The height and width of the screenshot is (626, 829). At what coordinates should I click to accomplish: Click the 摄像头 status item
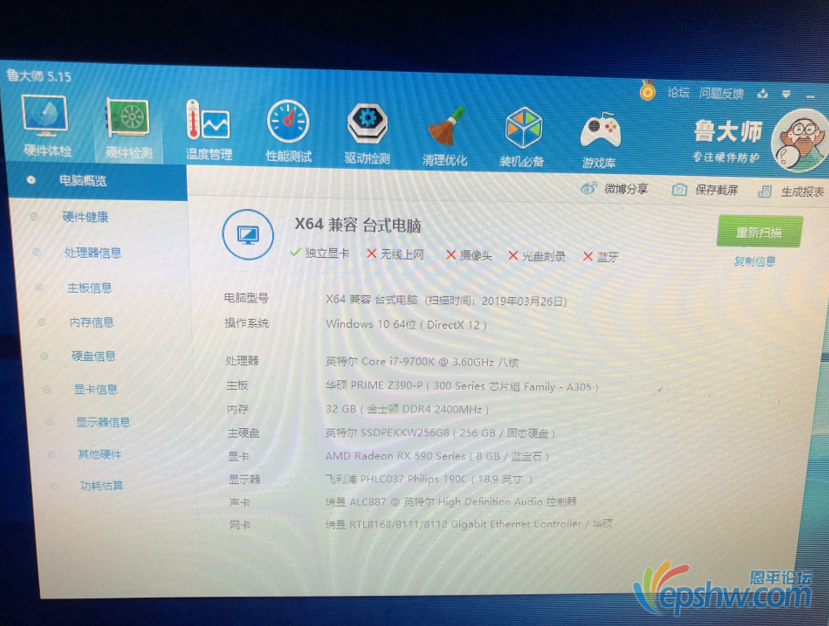(x=469, y=255)
